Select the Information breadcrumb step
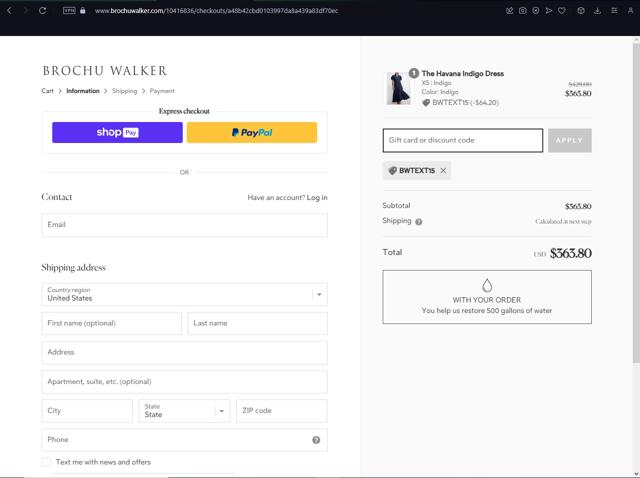 (83, 91)
